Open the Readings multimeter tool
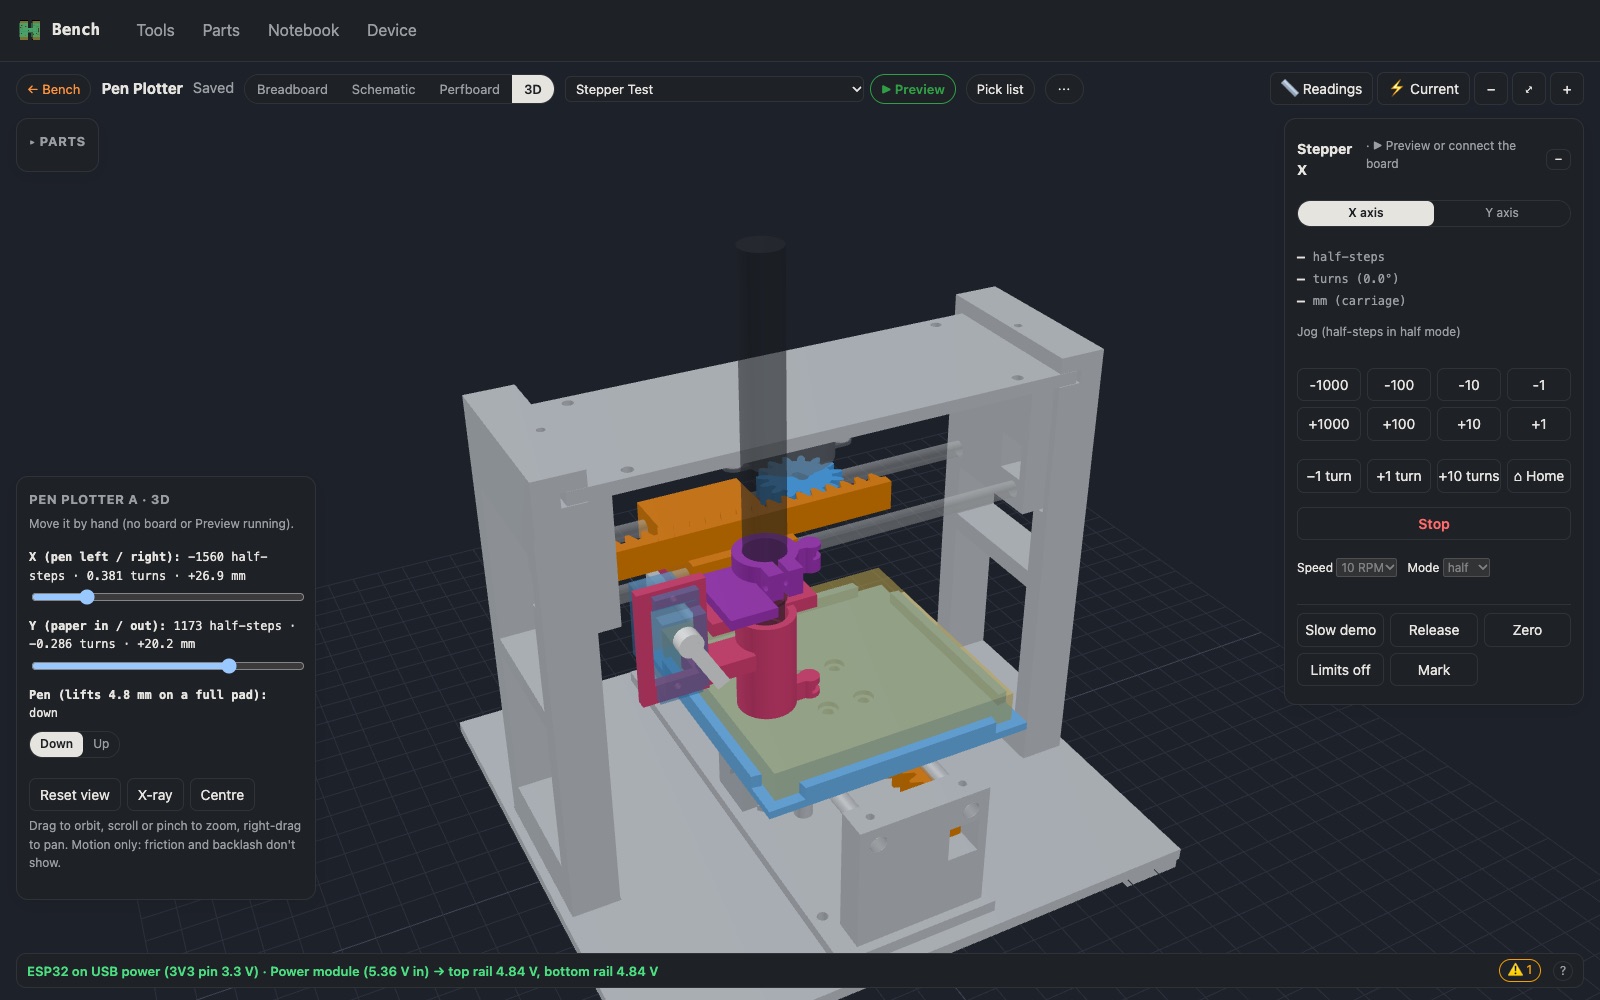Screen dimensions: 1600x1000 tap(1321, 89)
